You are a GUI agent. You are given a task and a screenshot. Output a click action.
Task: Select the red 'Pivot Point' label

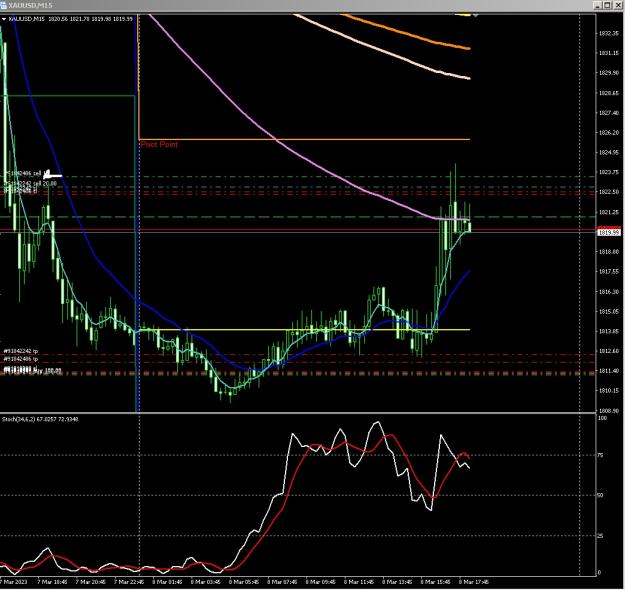pyautogui.click(x=159, y=144)
